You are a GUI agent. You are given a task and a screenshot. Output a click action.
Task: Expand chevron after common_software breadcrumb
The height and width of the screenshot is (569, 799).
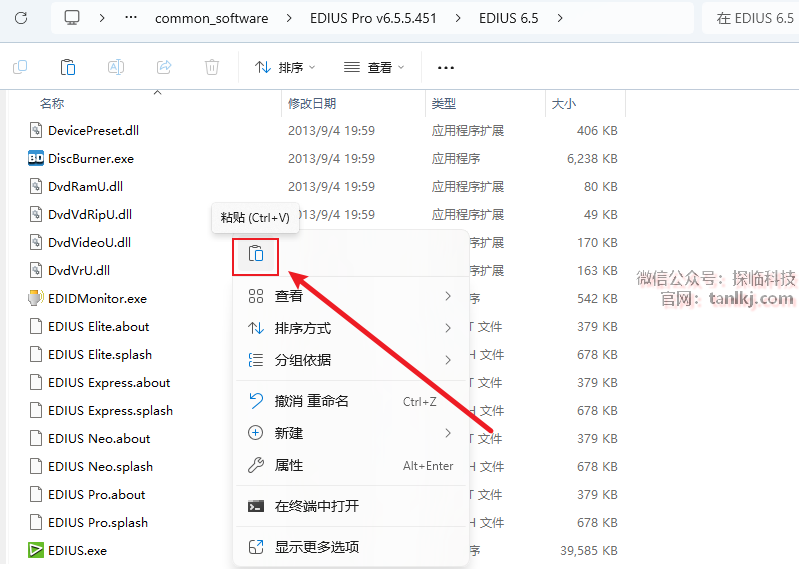[x=289, y=18]
